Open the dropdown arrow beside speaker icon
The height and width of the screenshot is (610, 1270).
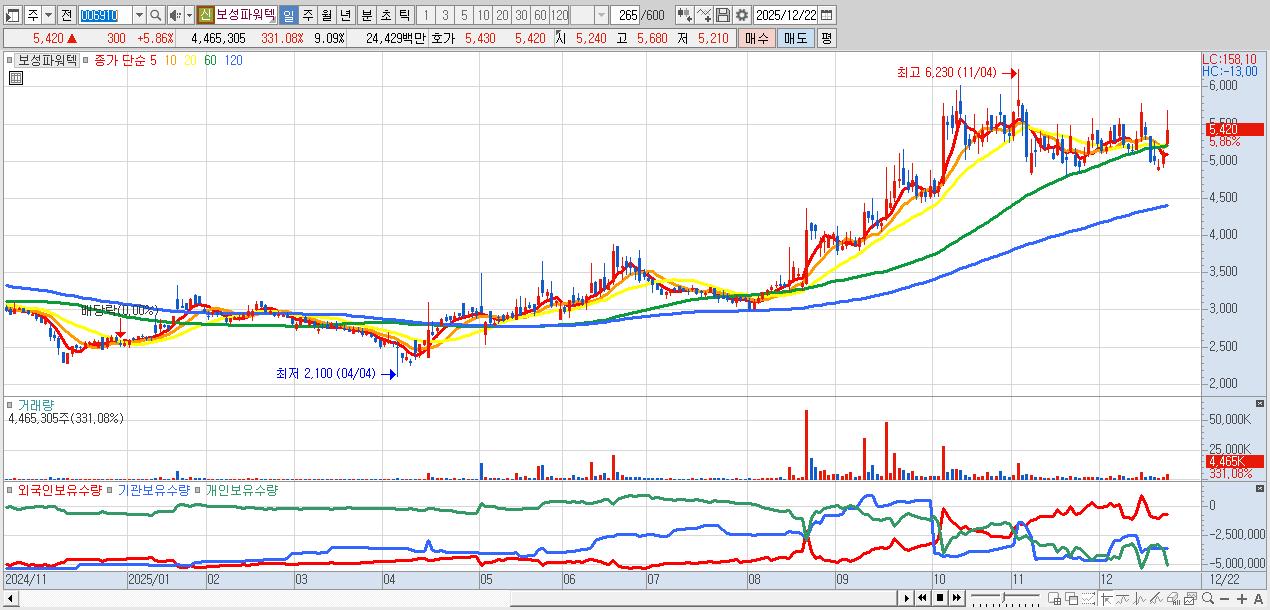pos(189,15)
